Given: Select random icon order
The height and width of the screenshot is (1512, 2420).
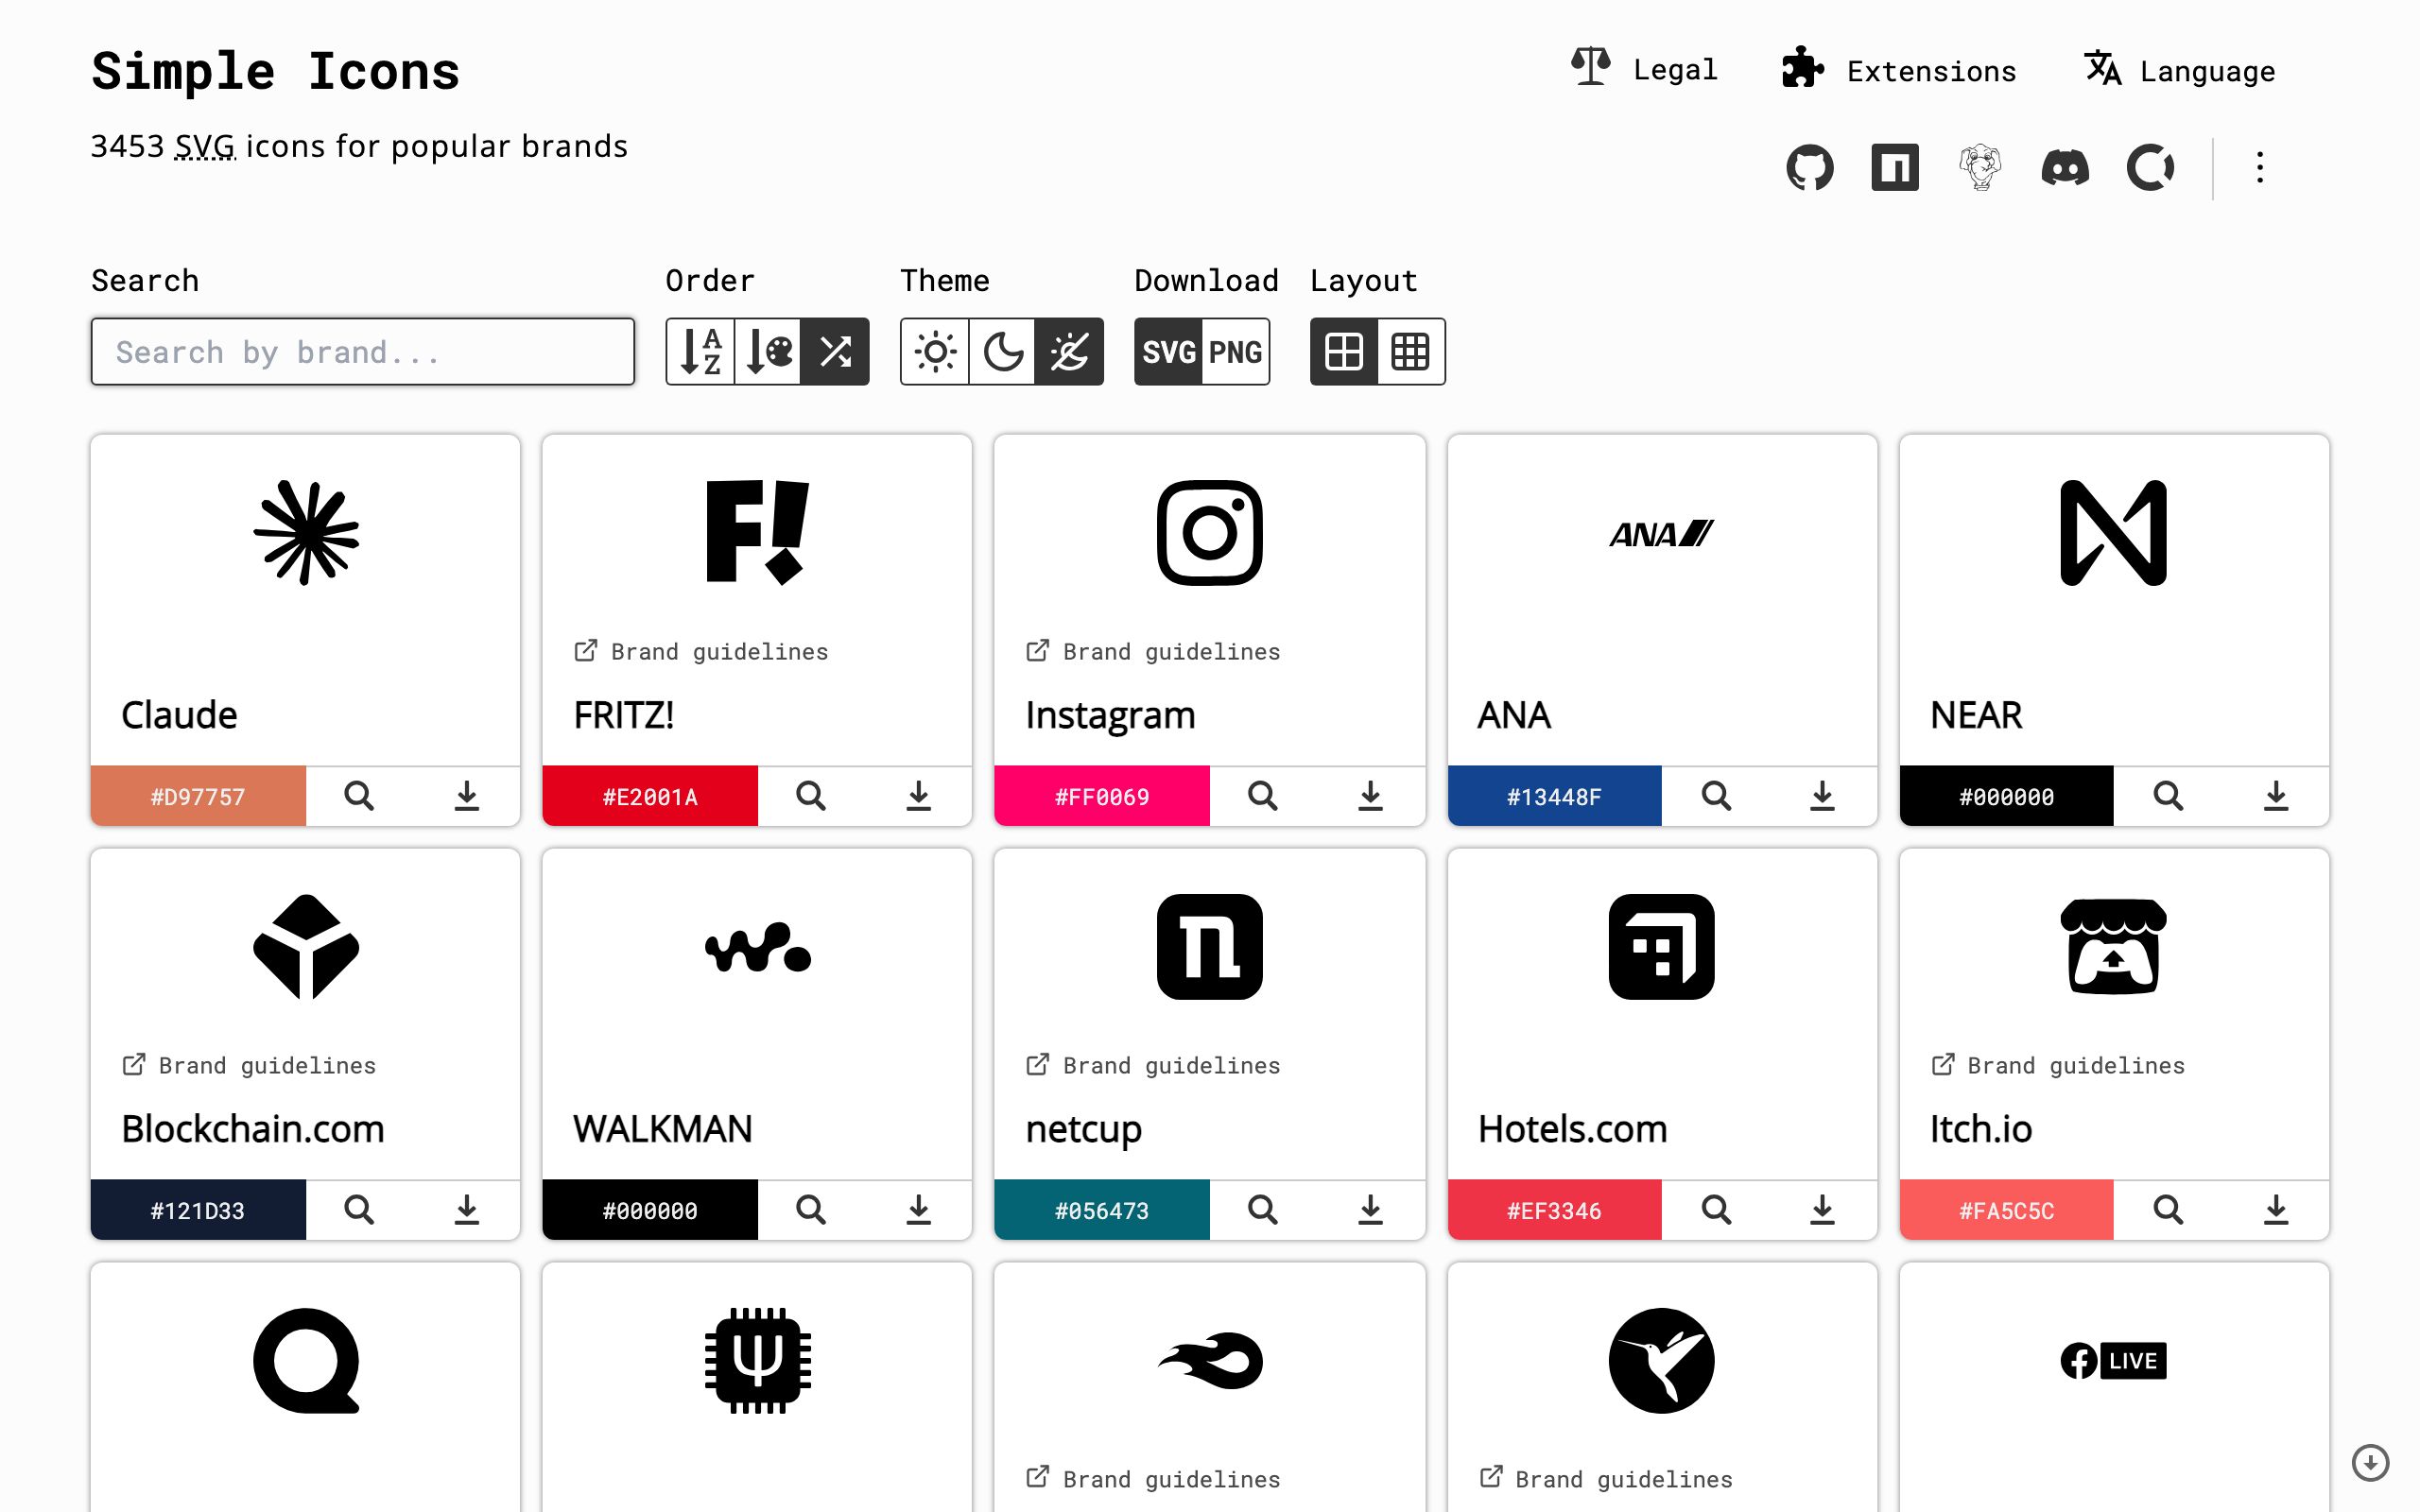Looking at the screenshot, I should coord(835,351).
